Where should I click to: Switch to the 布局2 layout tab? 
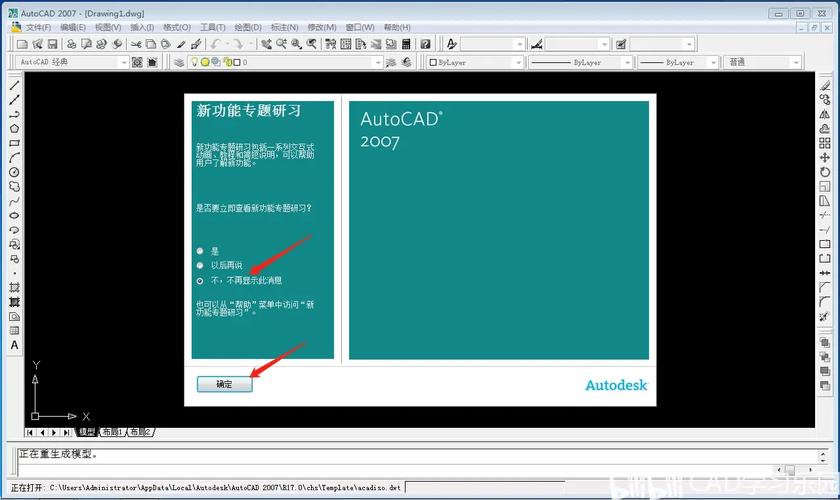tap(140, 431)
